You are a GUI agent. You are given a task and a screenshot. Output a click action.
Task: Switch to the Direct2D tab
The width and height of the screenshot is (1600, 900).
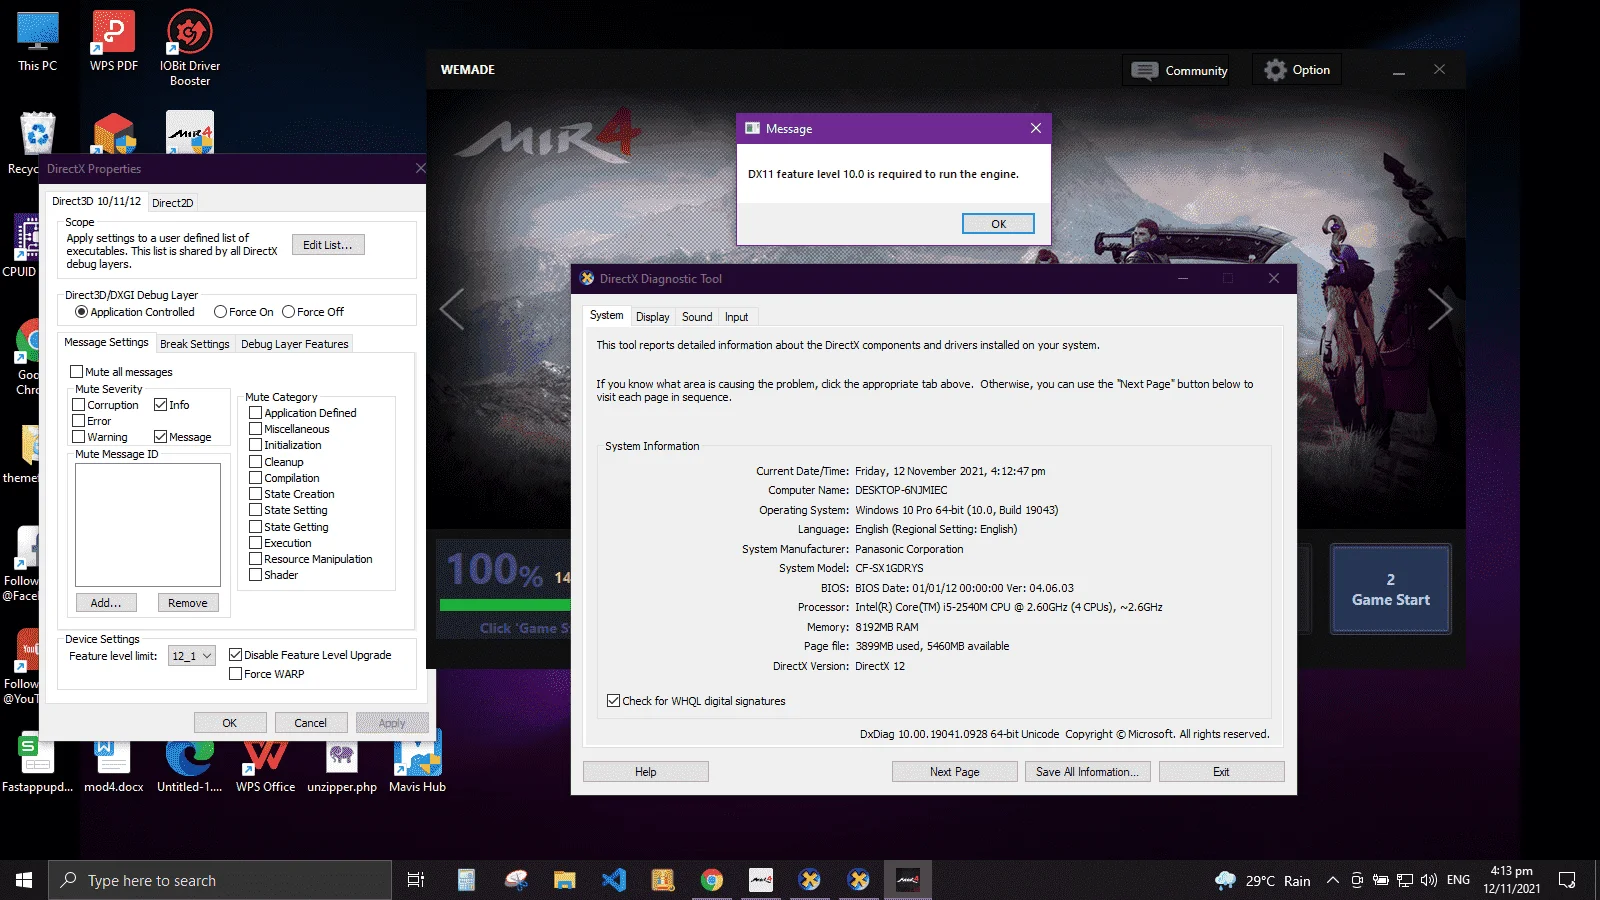point(173,203)
